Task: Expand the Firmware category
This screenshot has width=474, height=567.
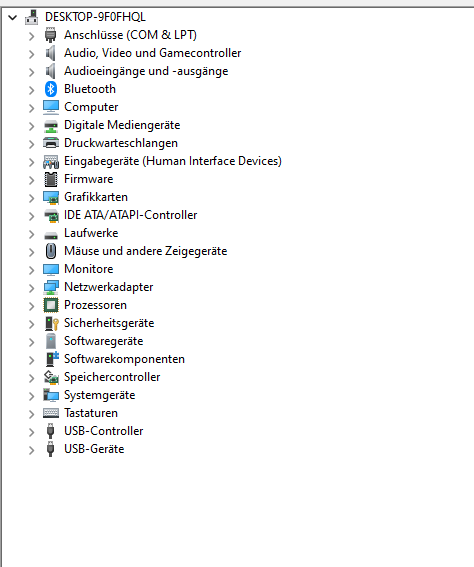Action: point(31,180)
